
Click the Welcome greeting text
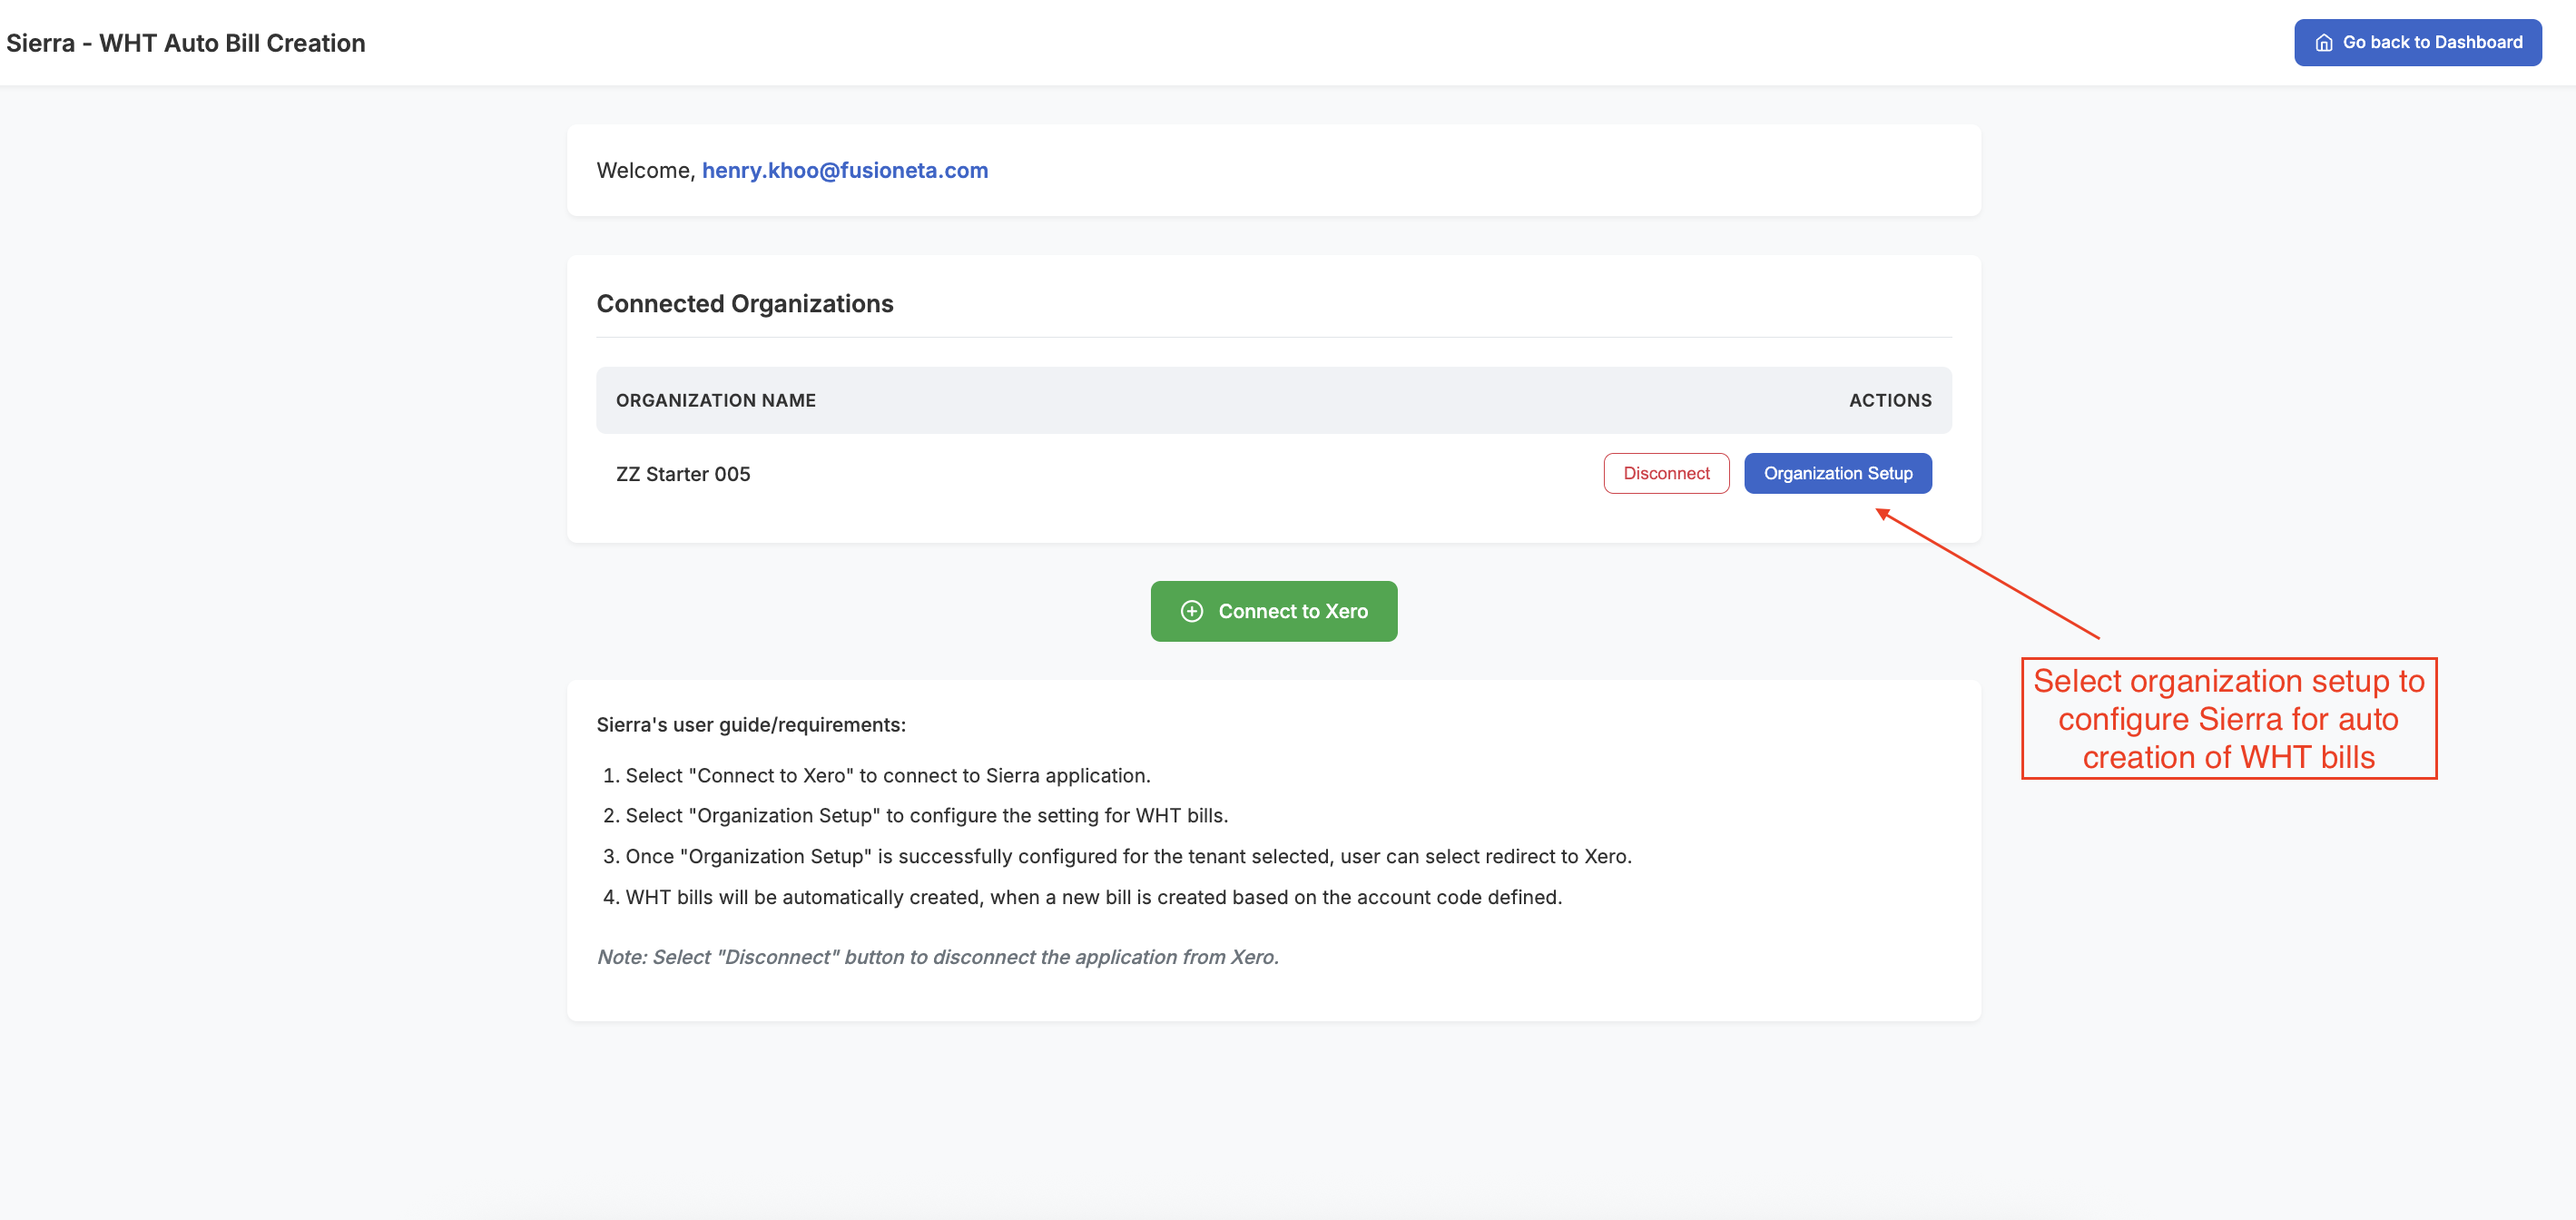(646, 170)
